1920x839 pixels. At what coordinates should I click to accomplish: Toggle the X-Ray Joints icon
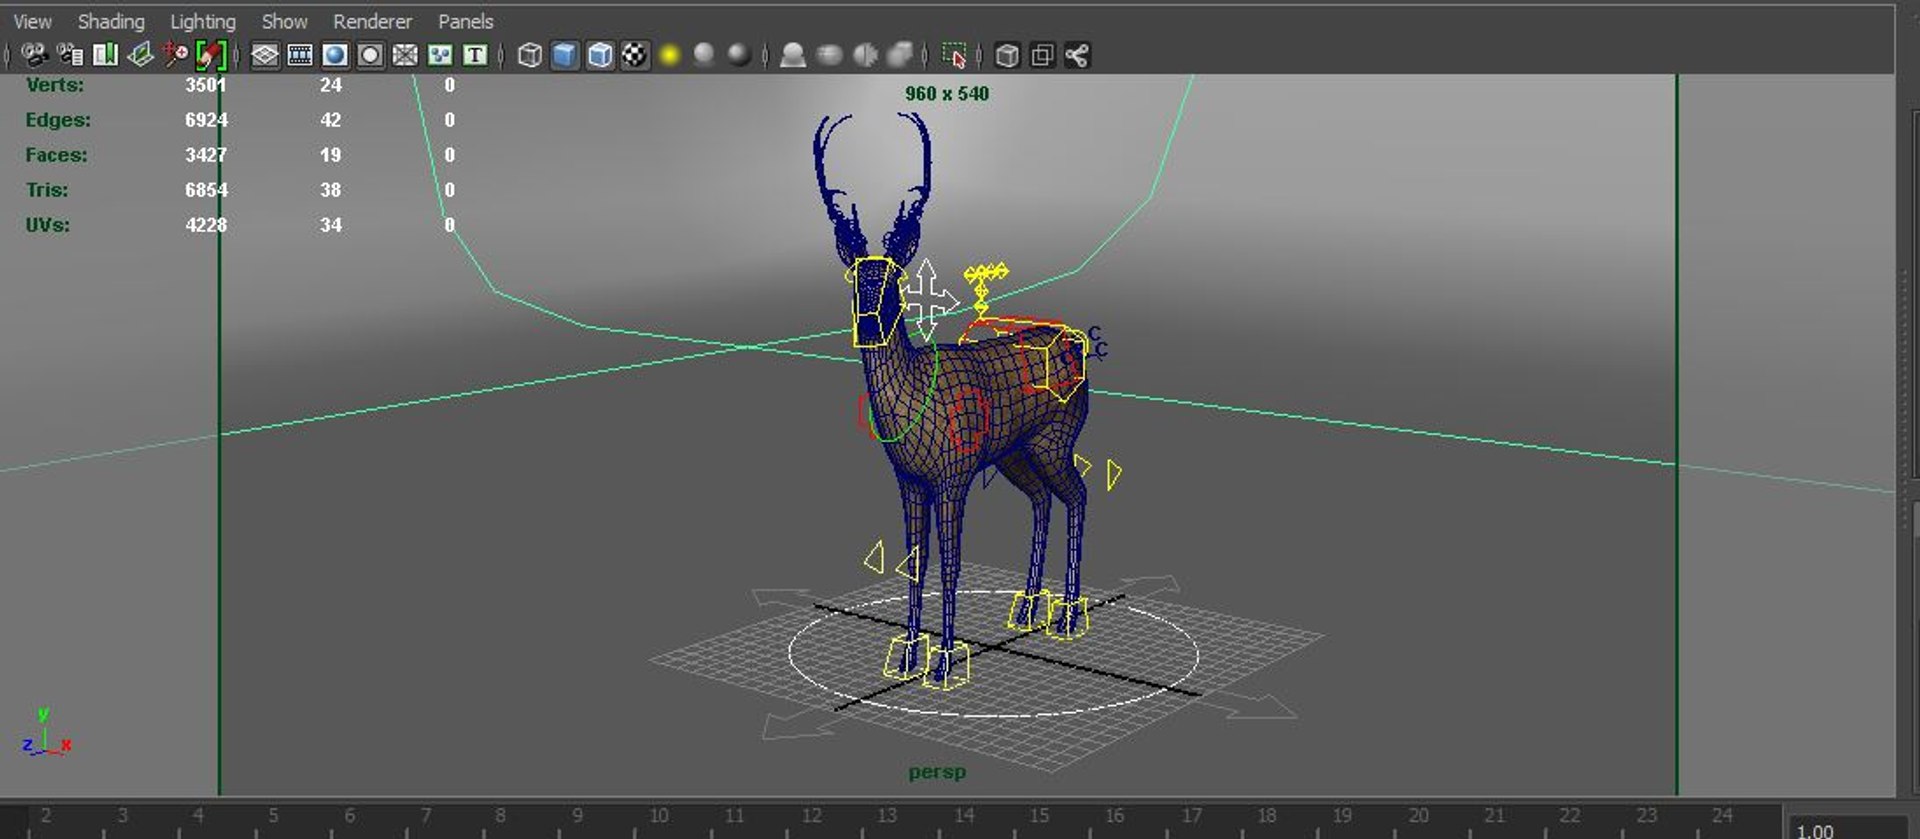(1077, 55)
